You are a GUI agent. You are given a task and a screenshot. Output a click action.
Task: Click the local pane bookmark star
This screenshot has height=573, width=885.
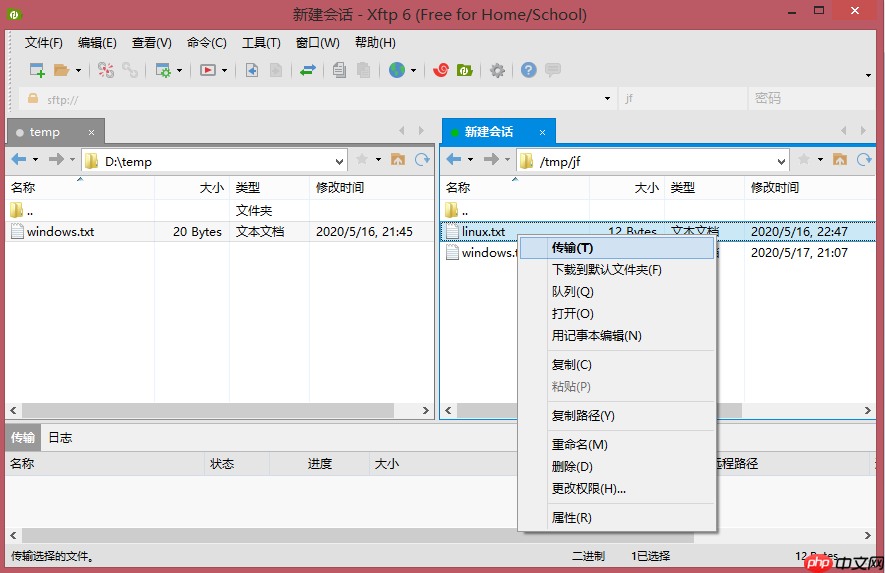coord(362,160)
